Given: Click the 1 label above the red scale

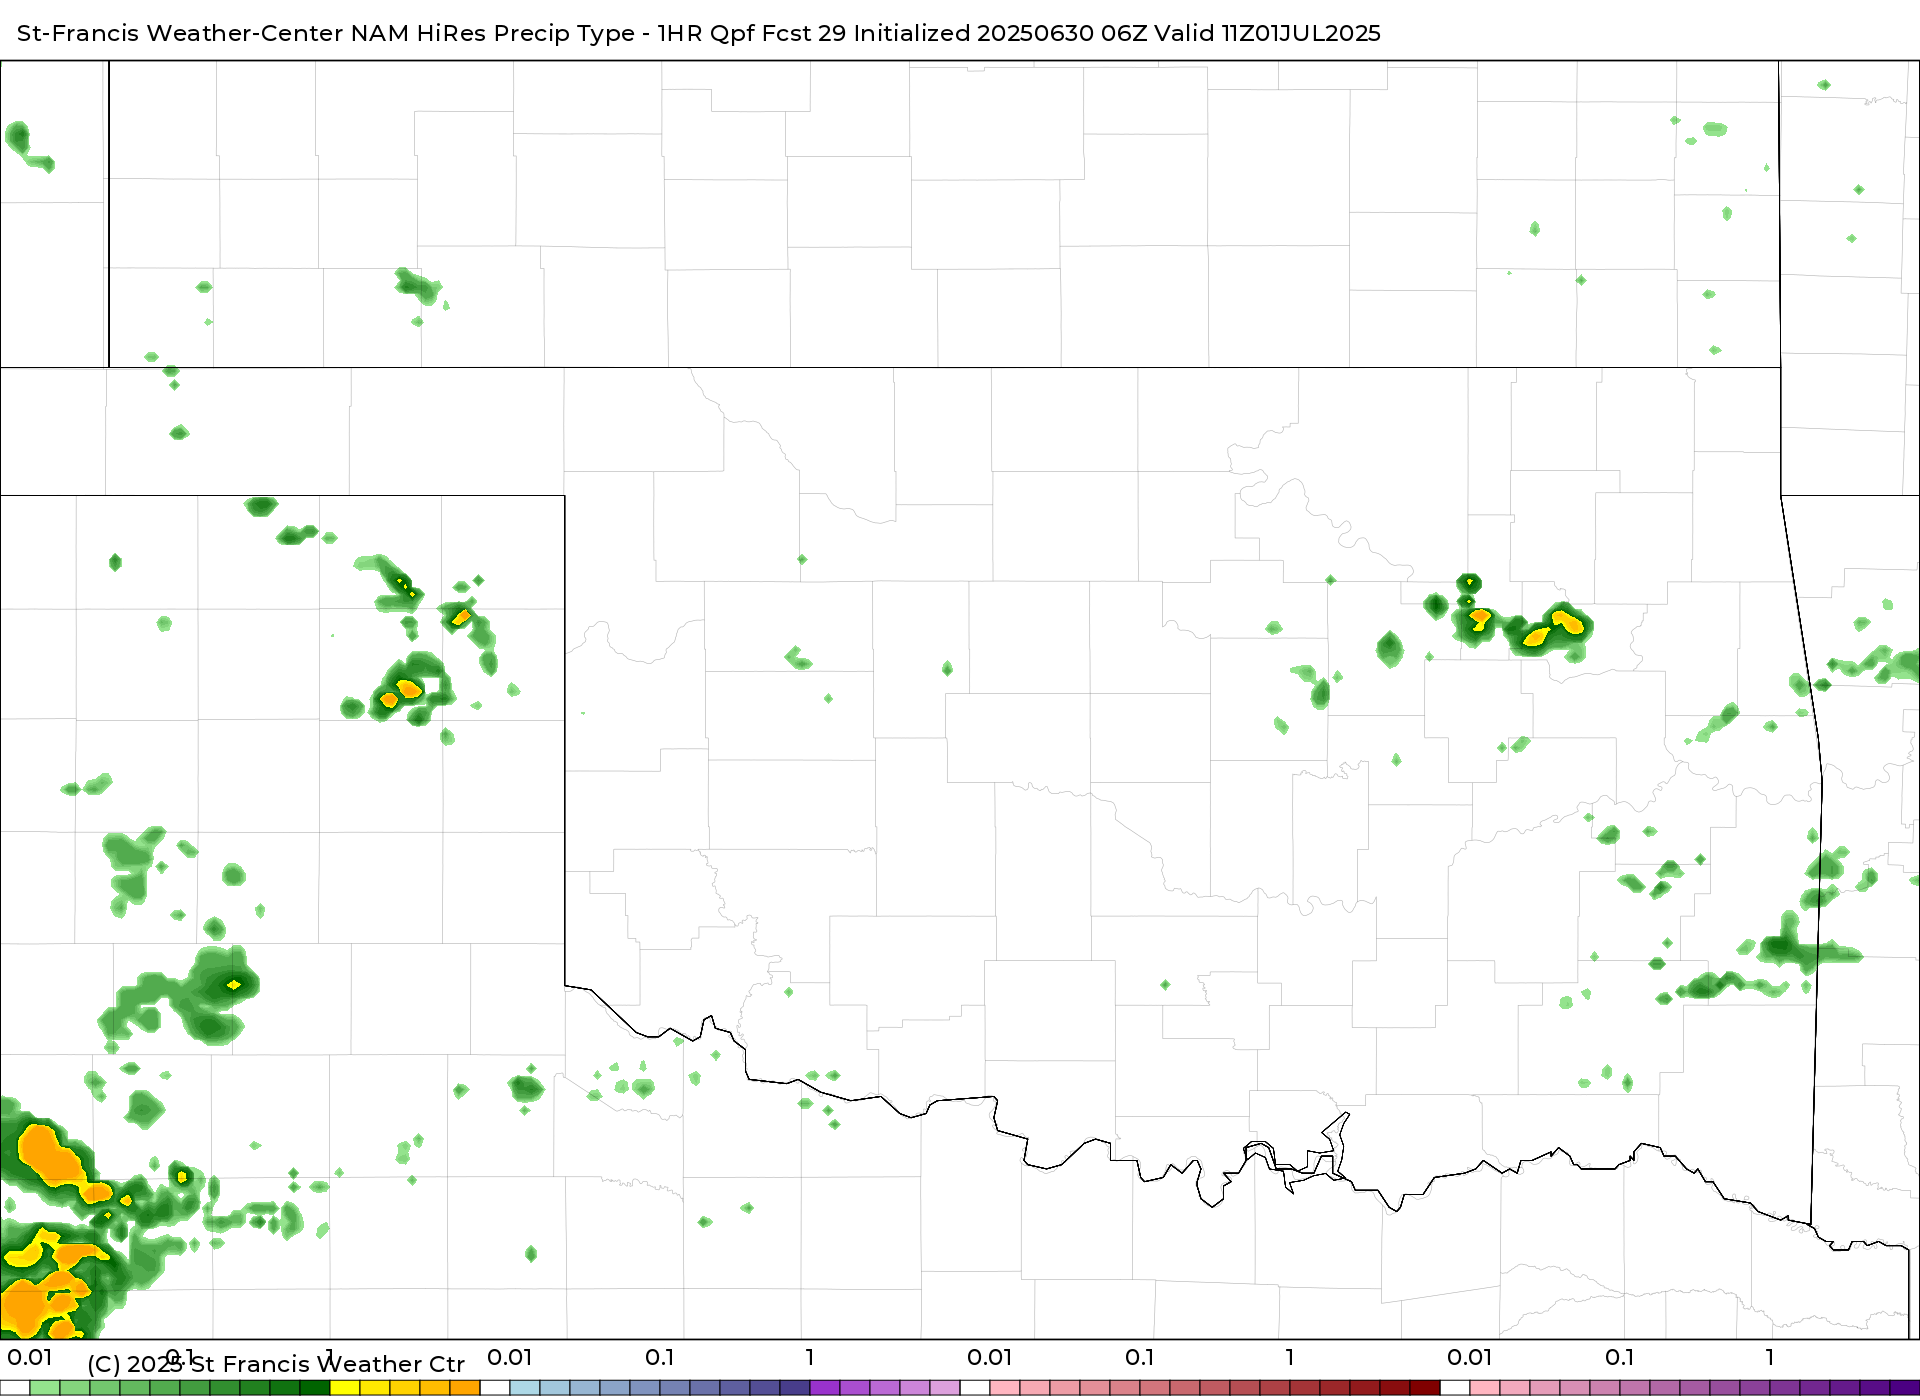Looking at the screenshot, I should tap(1290, 1357).
